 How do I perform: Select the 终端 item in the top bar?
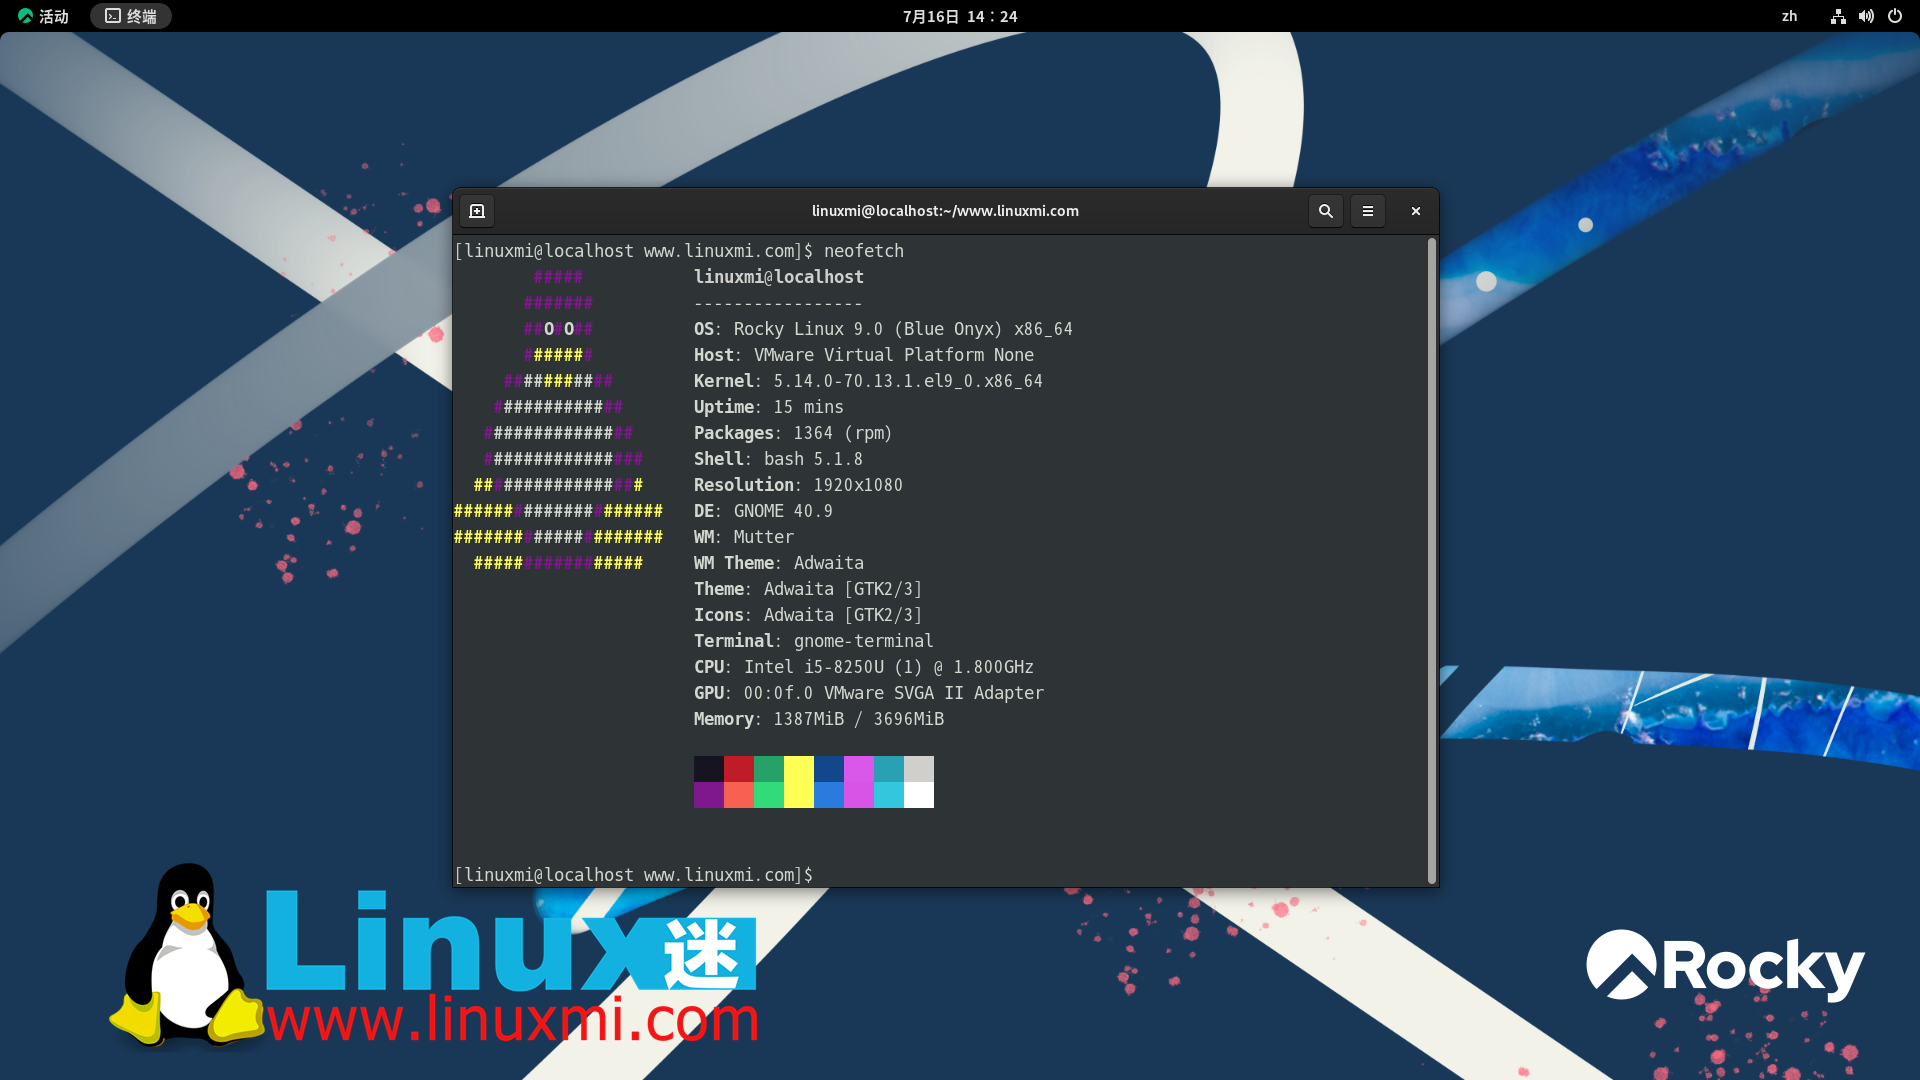click(131, 15)
